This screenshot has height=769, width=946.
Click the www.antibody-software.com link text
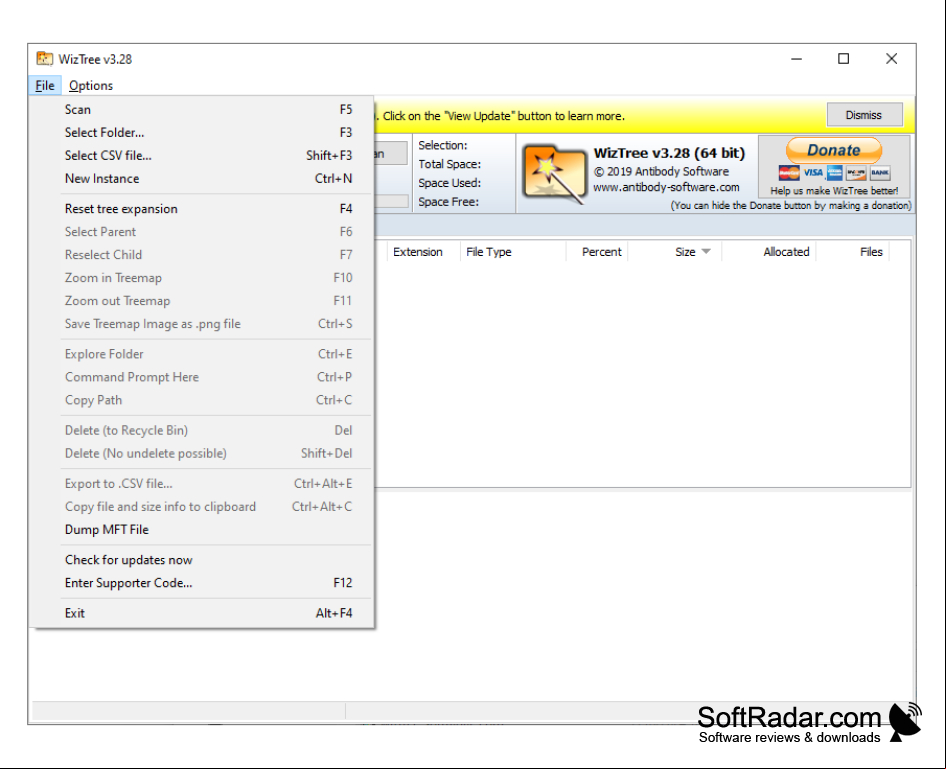click(x=666, y=187)
